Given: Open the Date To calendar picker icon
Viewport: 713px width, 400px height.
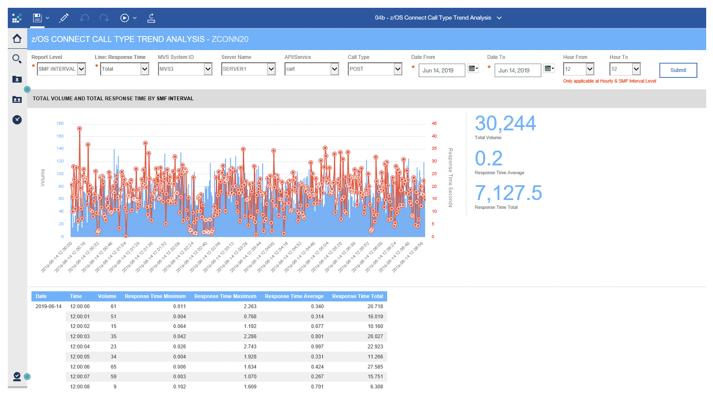Looking at the screenshot, I should (549, 70).
